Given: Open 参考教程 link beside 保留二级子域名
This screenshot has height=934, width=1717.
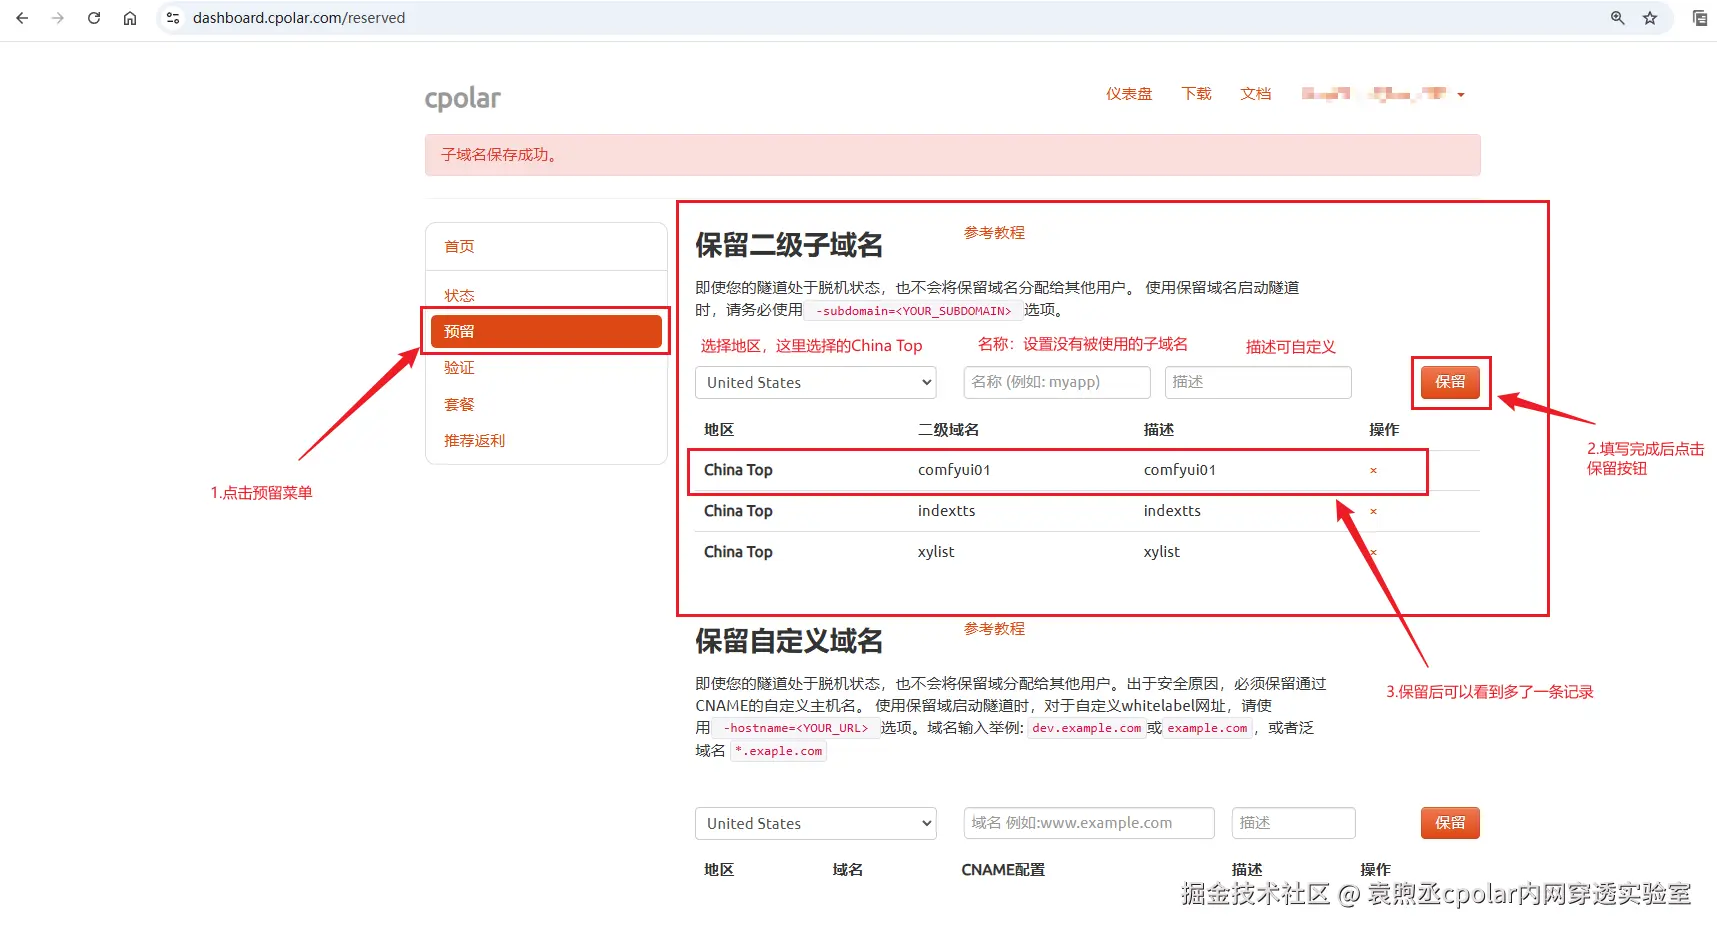Looking at the screenshot, I should click(x=994, y=232).
